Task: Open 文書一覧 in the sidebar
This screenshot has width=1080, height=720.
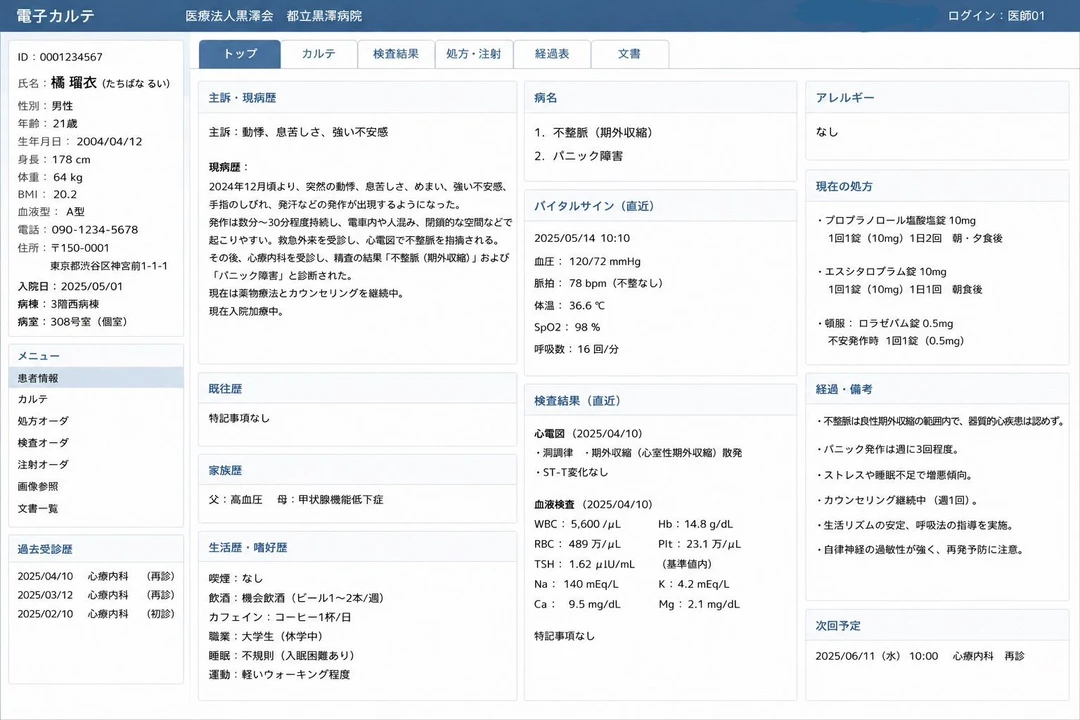Action: point(96,508)
